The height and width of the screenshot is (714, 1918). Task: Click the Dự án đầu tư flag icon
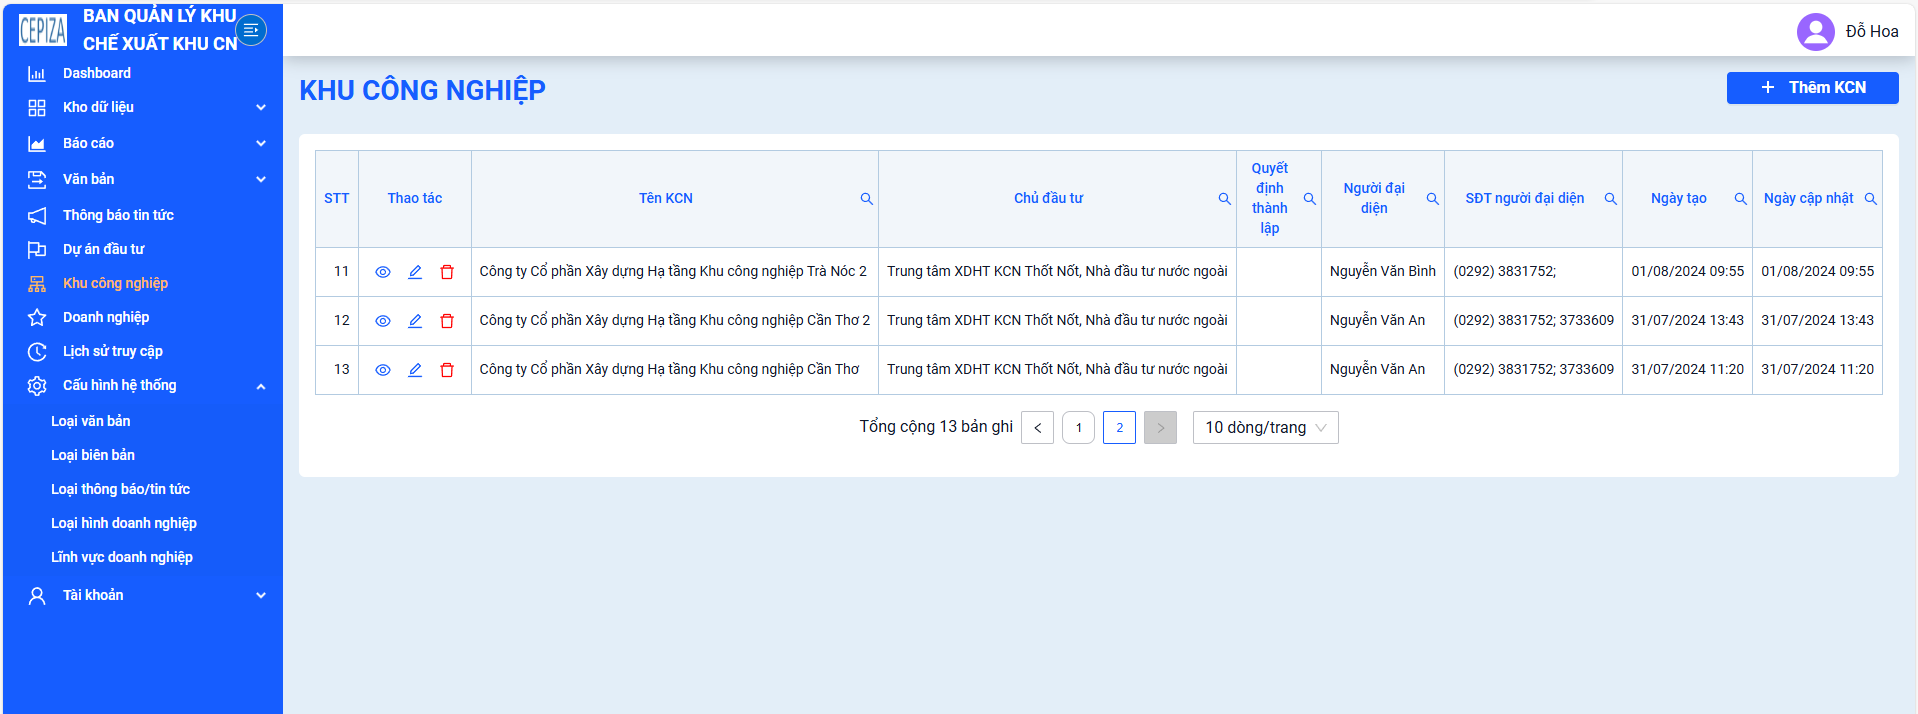[37, 249]
